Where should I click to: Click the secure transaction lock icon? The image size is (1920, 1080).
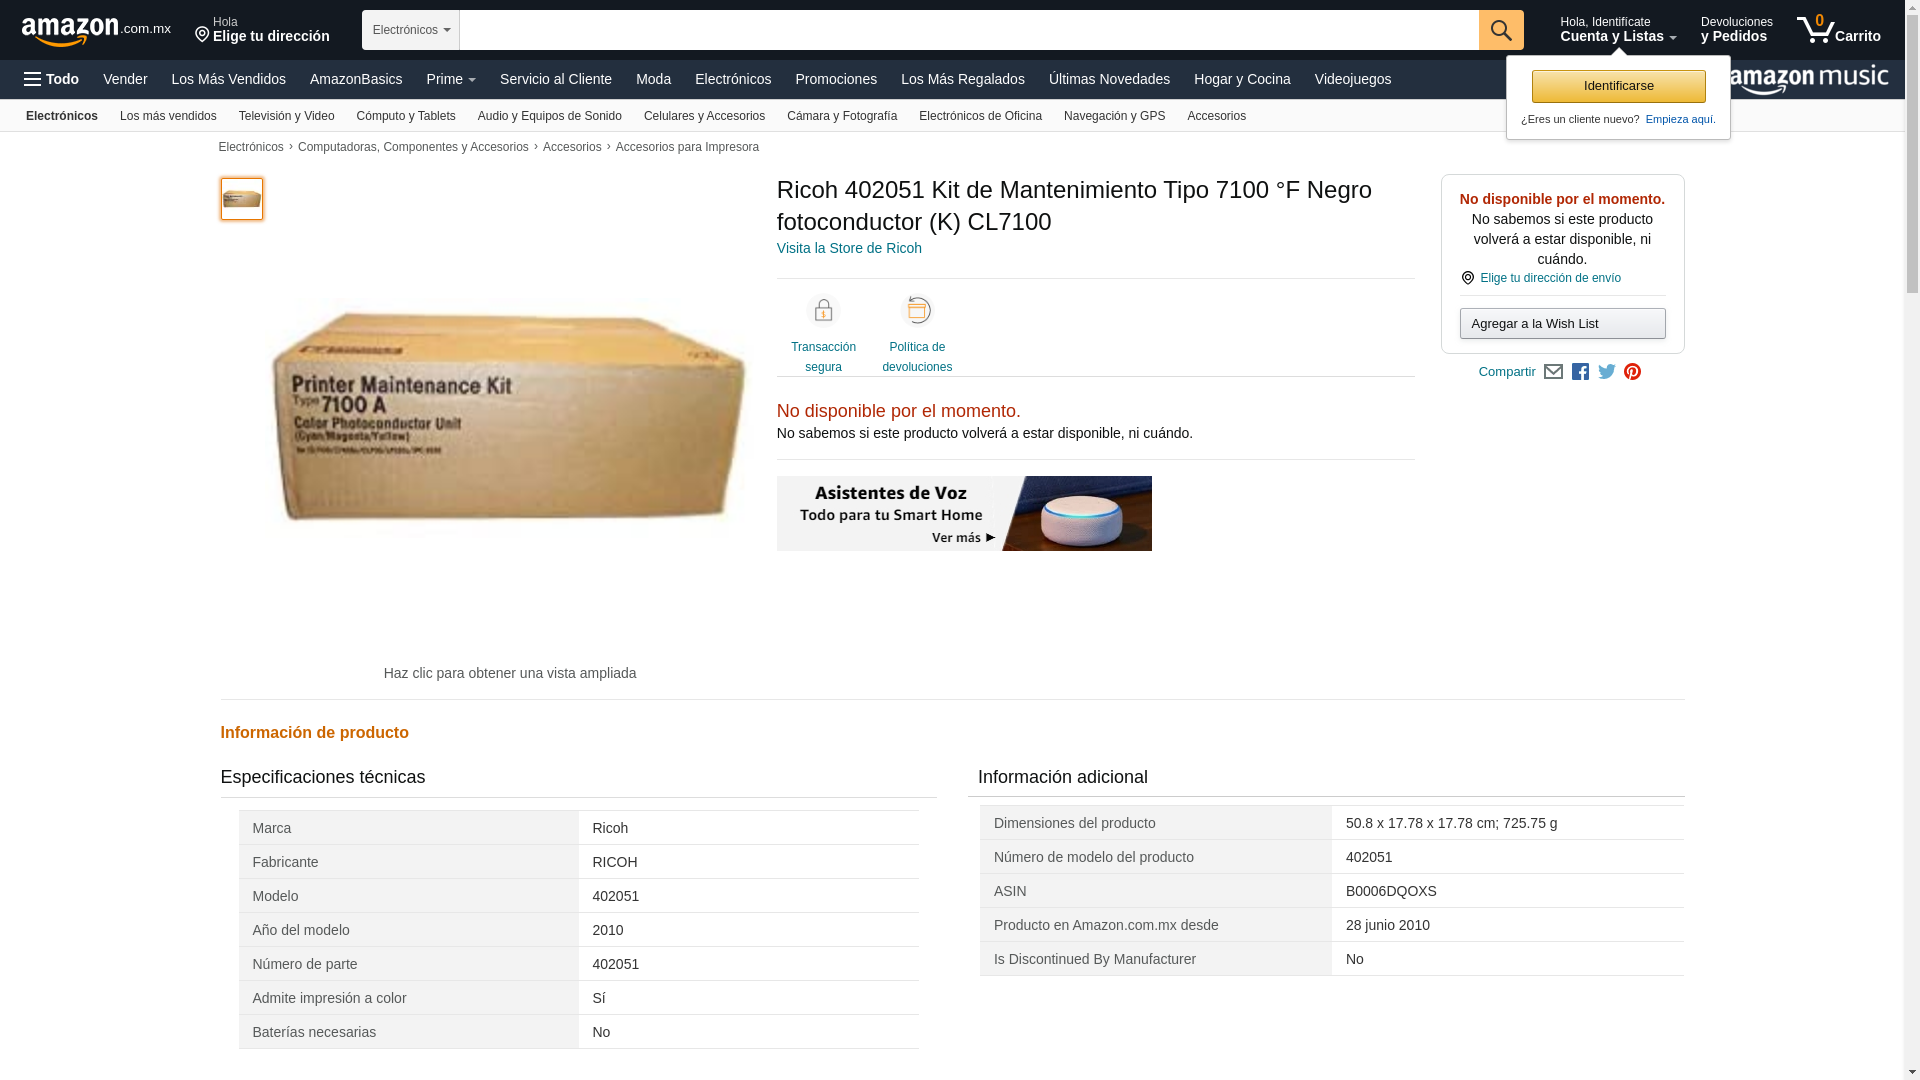(x=823, y=311)
